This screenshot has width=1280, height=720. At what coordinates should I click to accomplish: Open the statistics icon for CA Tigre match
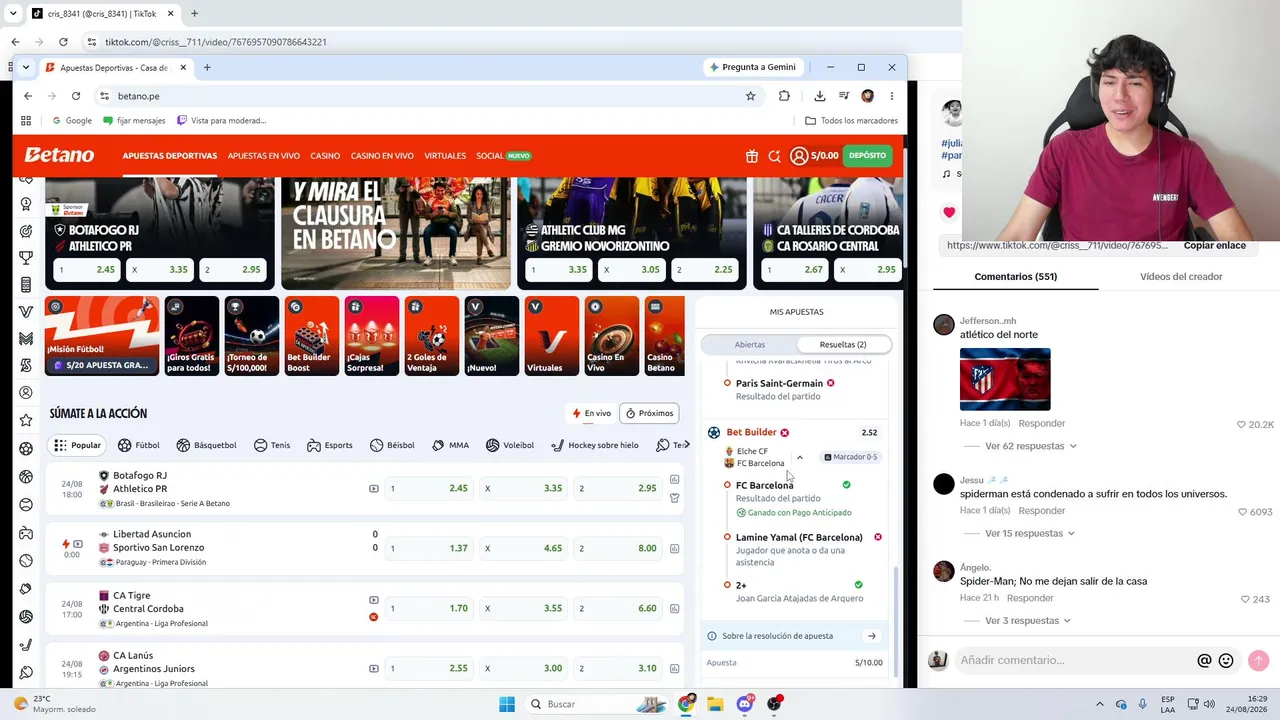click(674, 608)
